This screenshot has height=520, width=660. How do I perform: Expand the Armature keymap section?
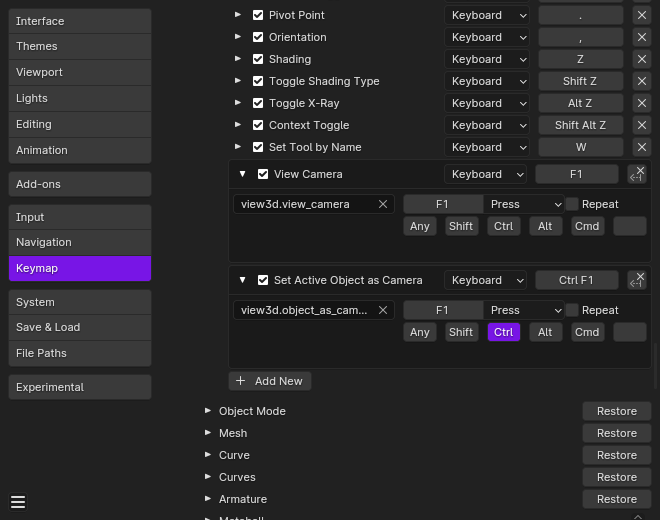(208, 499)
